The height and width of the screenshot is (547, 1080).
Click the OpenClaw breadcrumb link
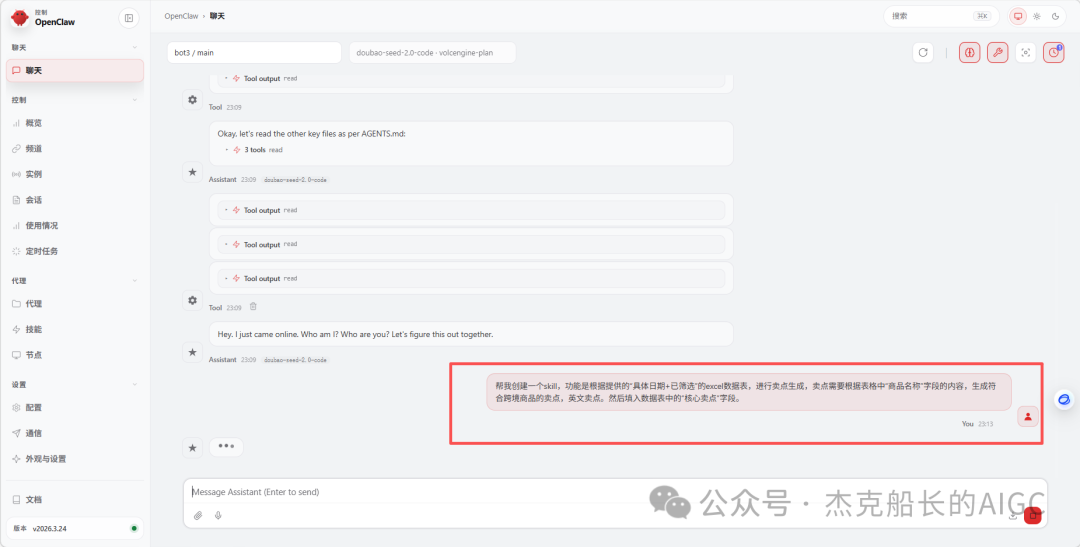[x=181, y=16]
